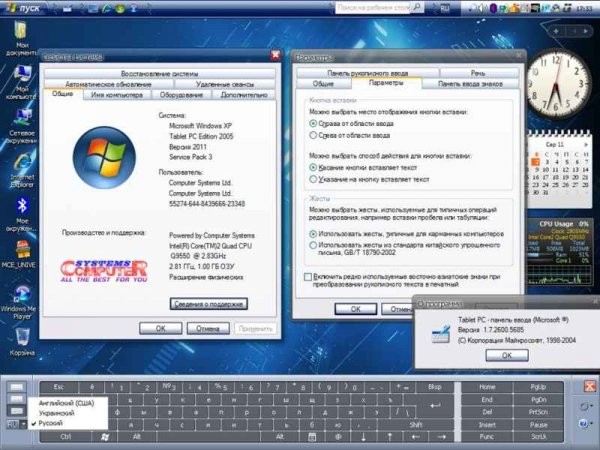
Task: Select the Слева от области ввода radio
Action: pos(313,135)
